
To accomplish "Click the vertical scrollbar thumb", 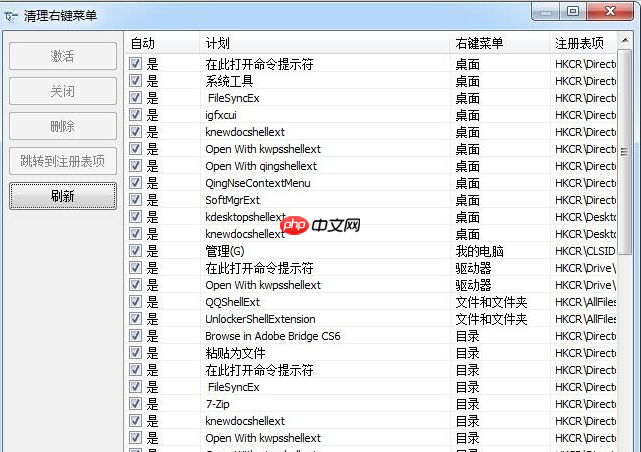I will click(625, 152).
